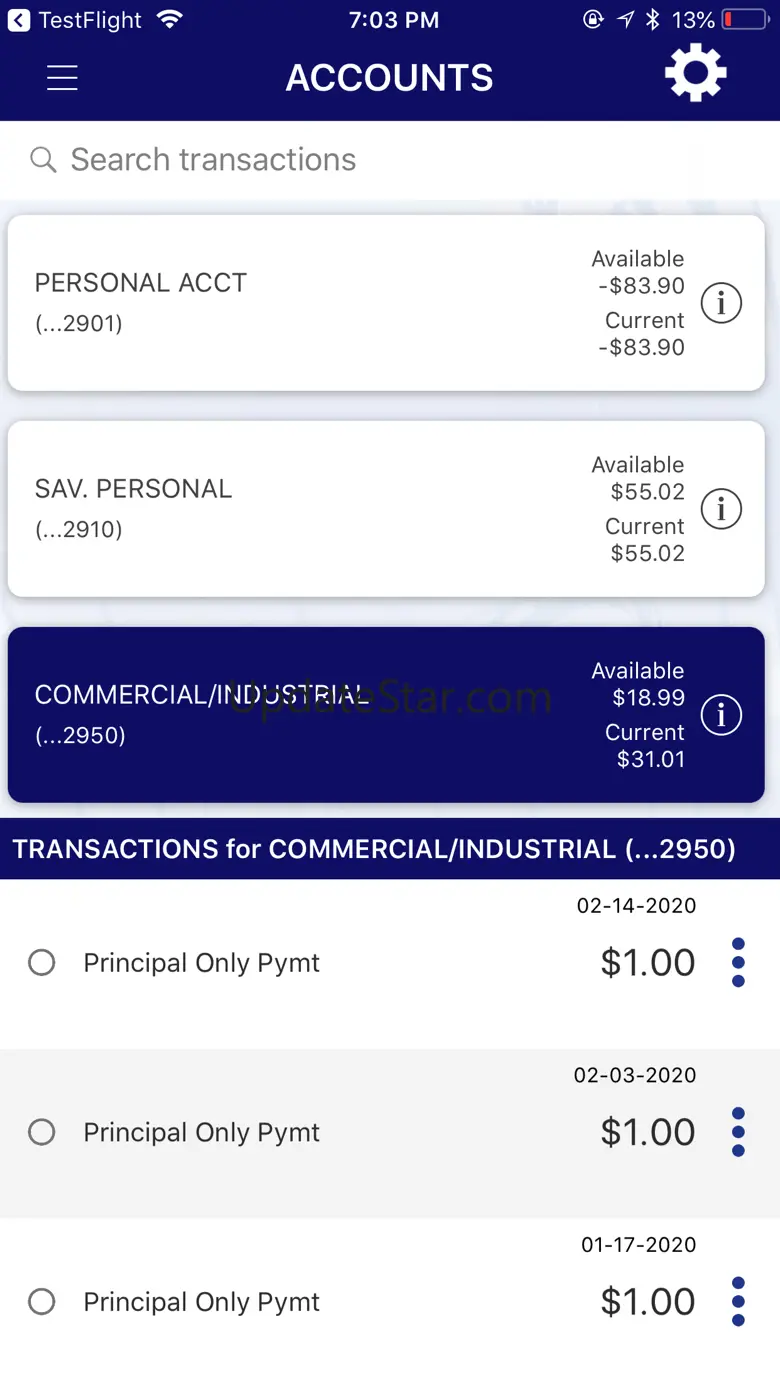Return to TestFlight via back arrow
Viewport: 780px width, 1387px height.
tap(18, 20)
